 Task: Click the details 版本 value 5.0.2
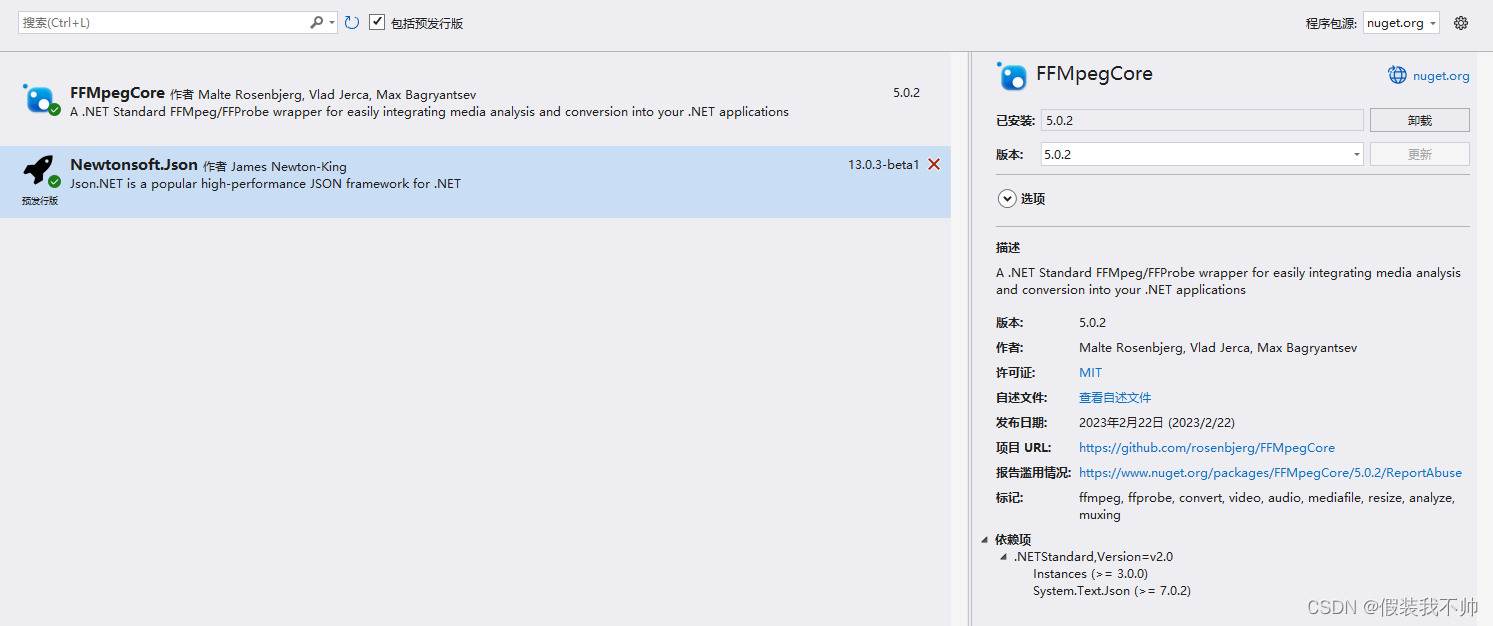(1093, 323)
